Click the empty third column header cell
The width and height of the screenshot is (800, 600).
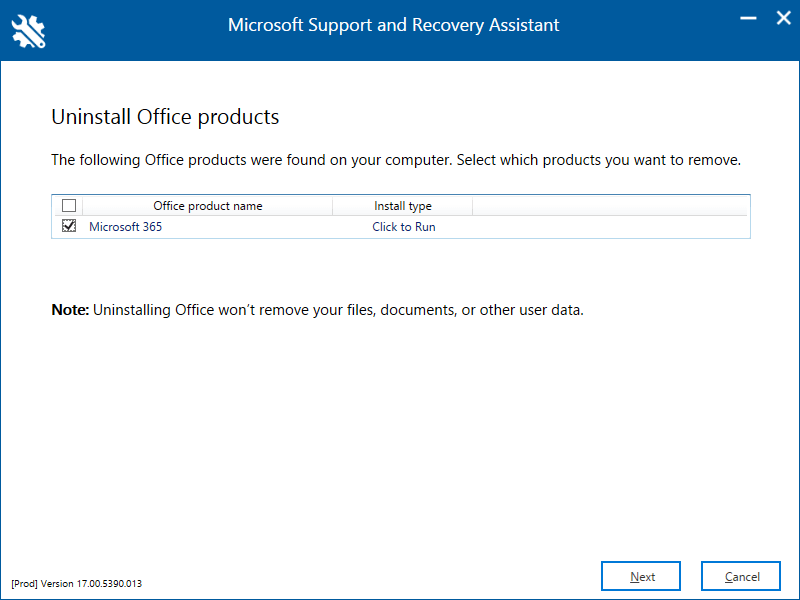pos(610,205)
